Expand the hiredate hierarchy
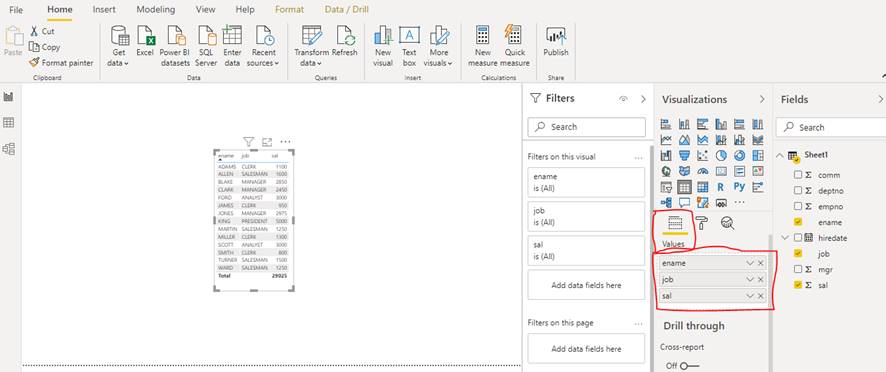The image size is (886, 372). click(x=786, y=238)
